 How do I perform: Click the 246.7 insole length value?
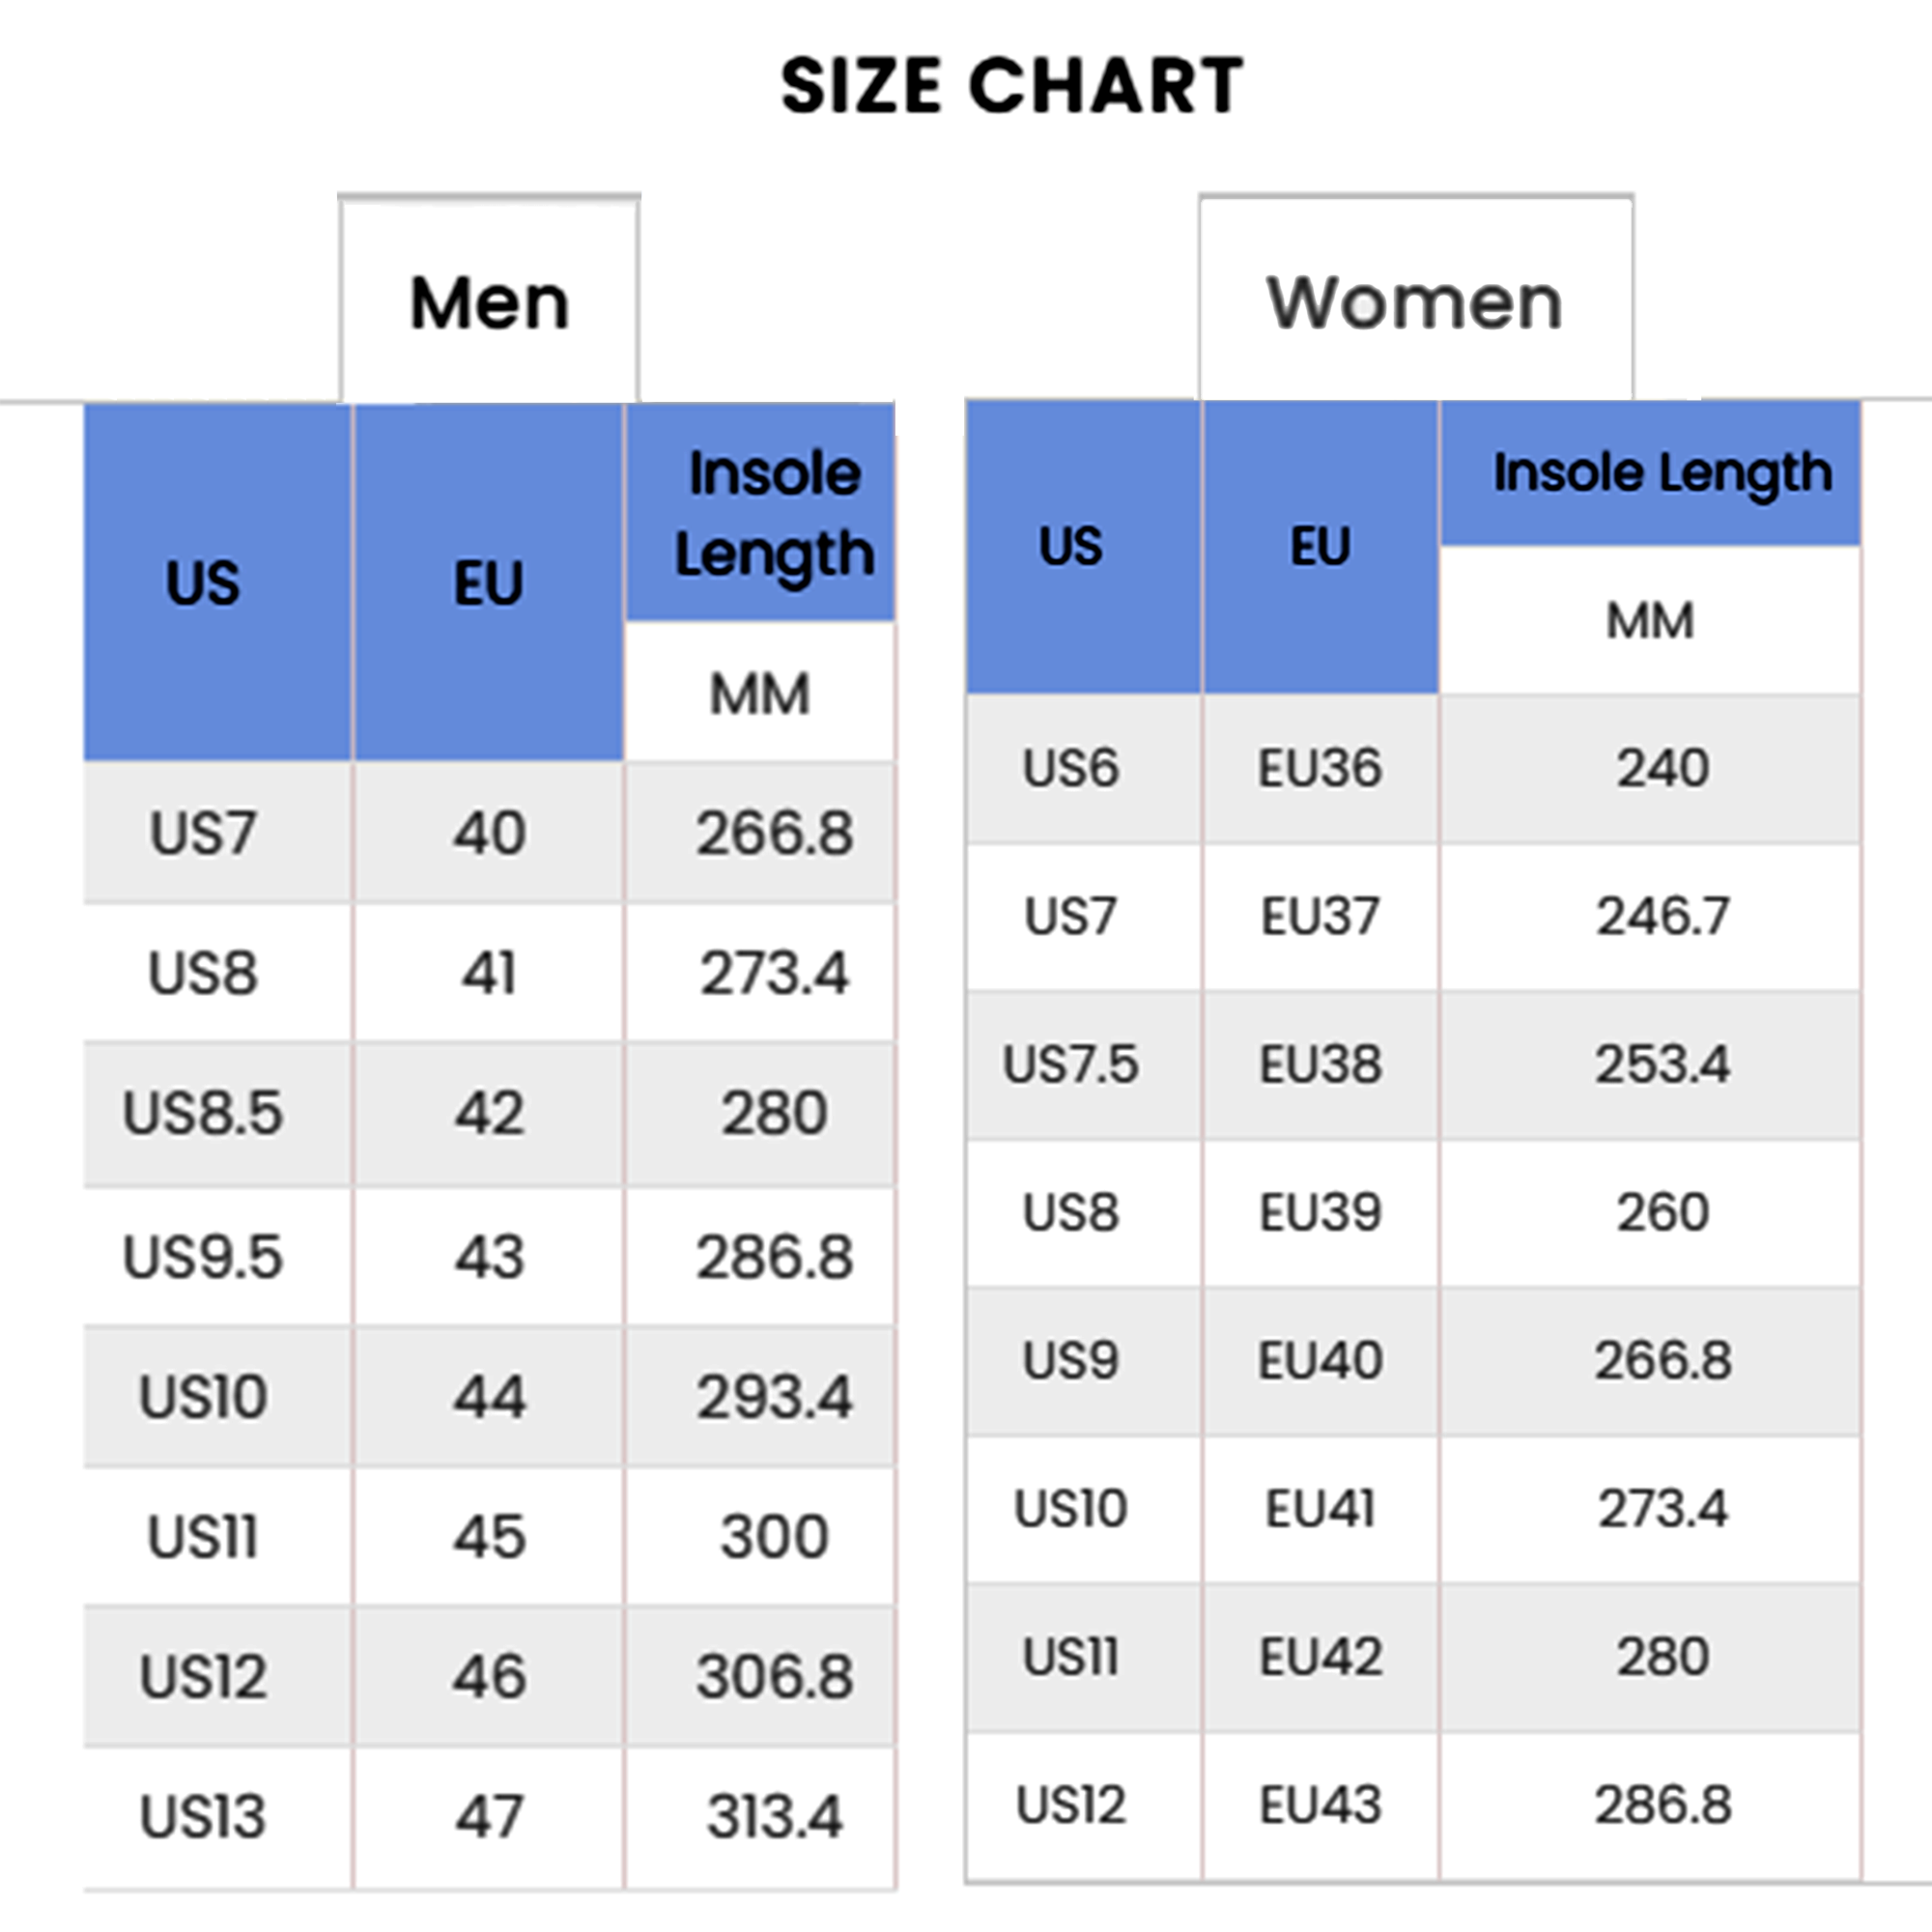pyautogui.click(x=1662, y=916)
